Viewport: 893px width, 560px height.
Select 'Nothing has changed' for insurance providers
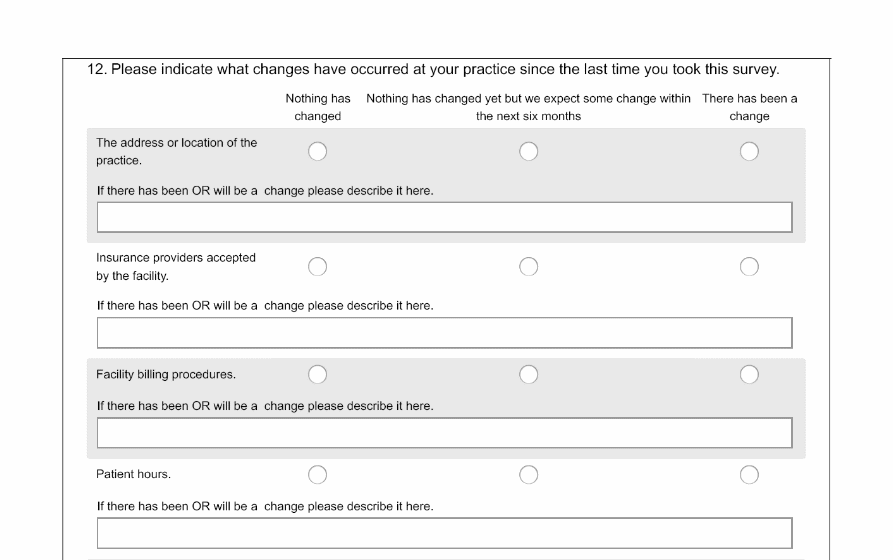tap(317, 266)
